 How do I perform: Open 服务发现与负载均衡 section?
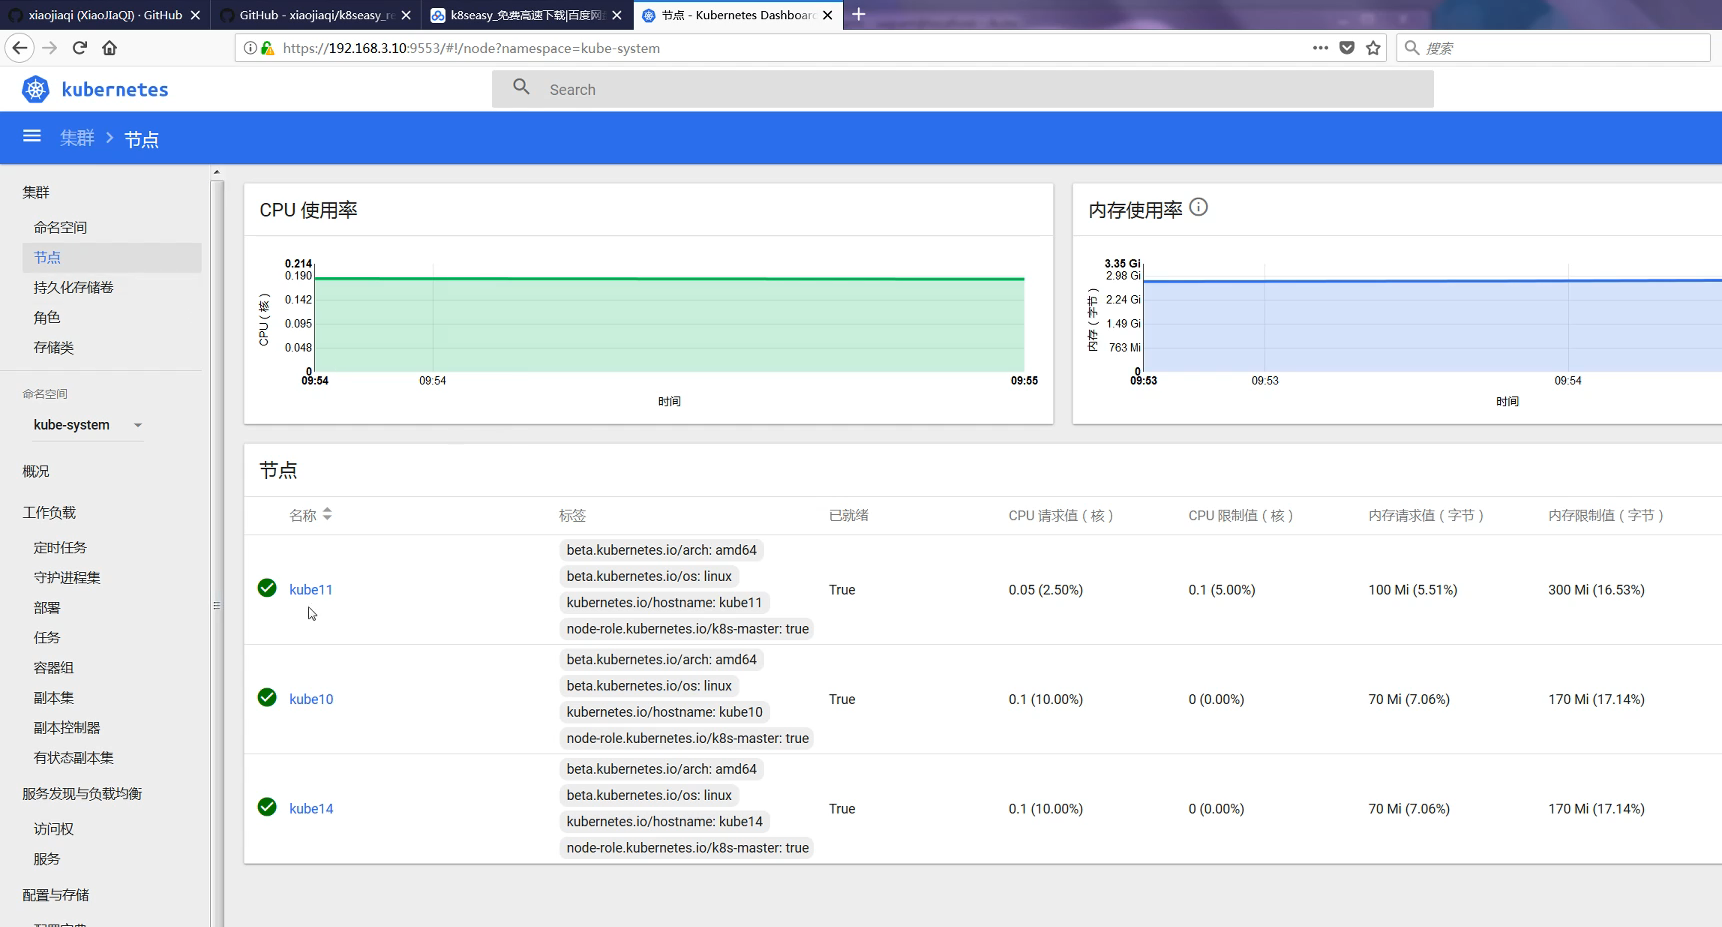pos(82,793)
